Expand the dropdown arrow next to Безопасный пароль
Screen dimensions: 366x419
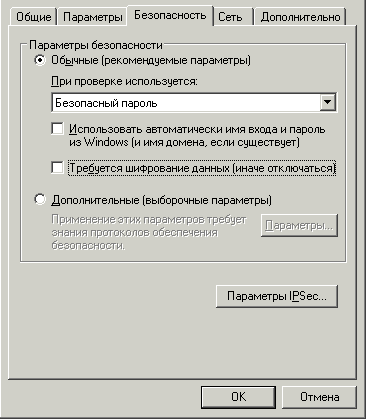click(x=328, y=103)
